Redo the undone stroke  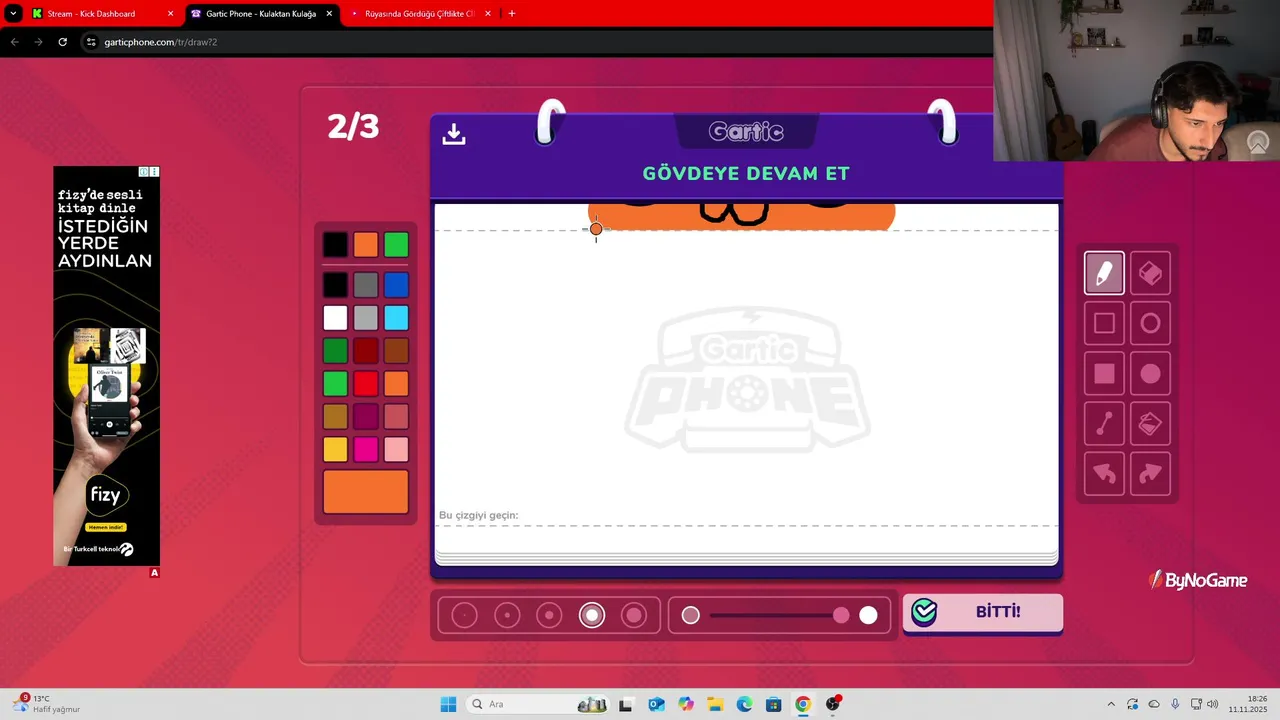click(x=1150, y=474)
